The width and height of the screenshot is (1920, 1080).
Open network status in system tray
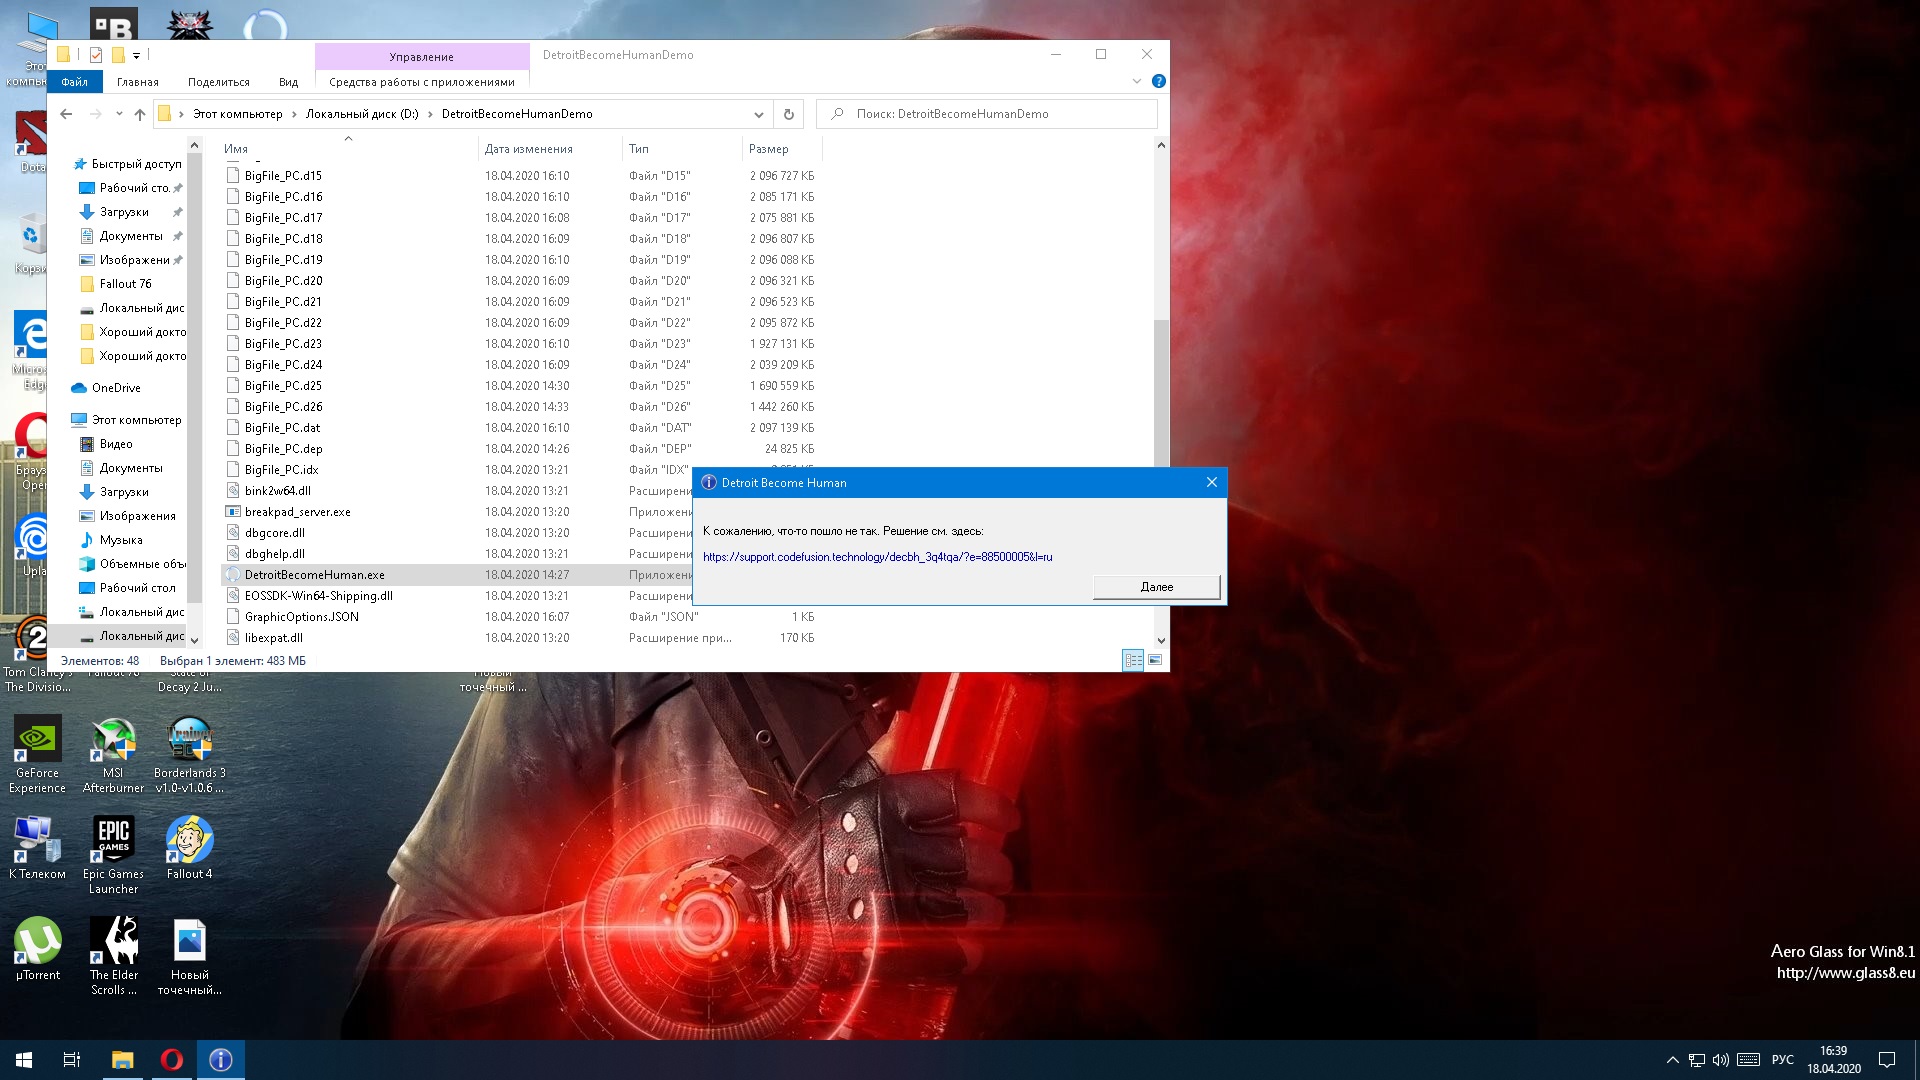(1696, 1060)
